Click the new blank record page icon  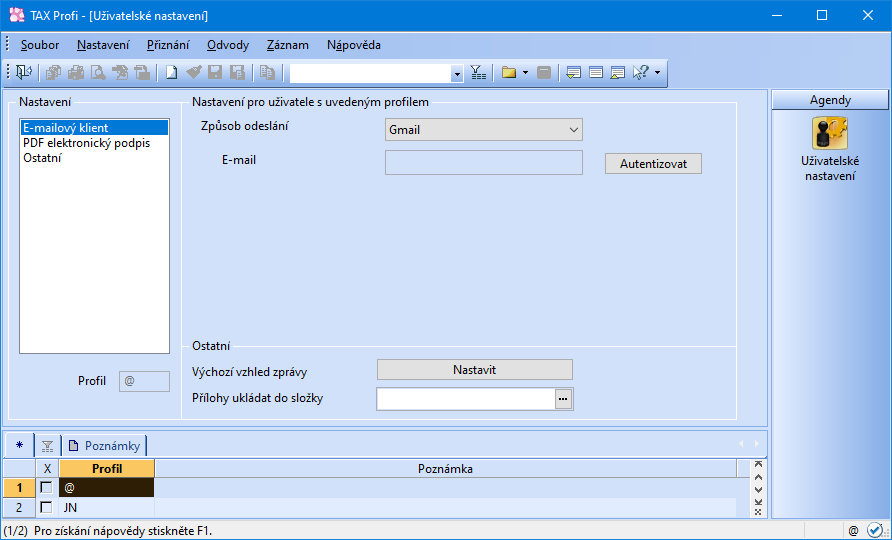(171, 73)
